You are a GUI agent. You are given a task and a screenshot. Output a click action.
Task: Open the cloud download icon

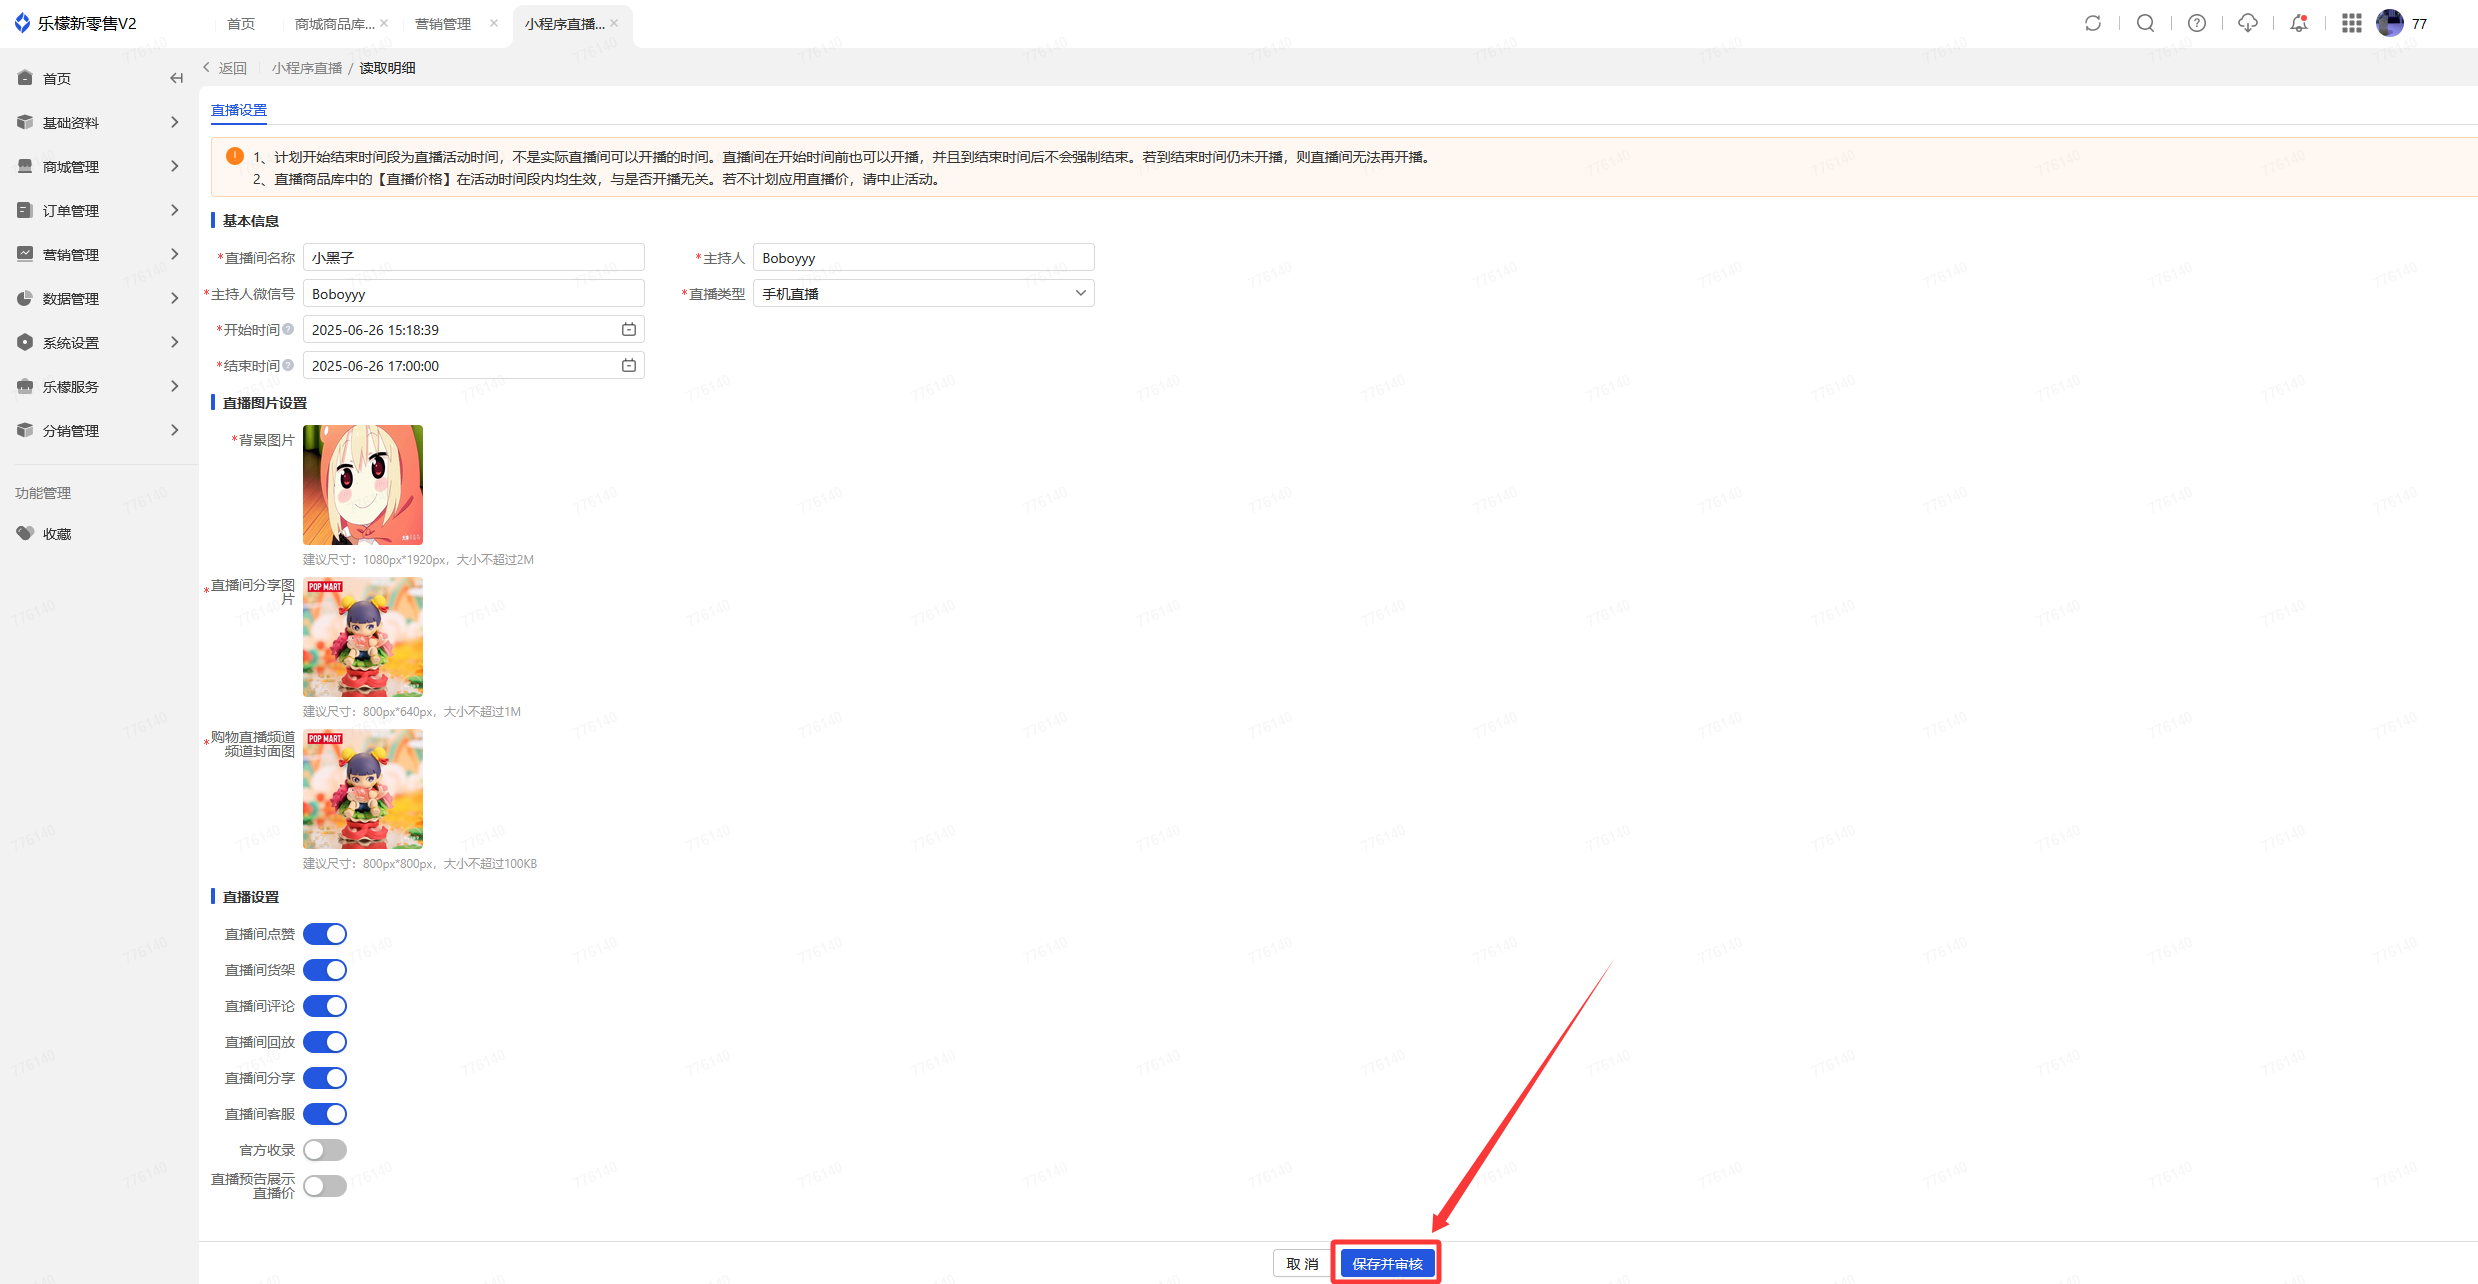tap(2247, 23)
